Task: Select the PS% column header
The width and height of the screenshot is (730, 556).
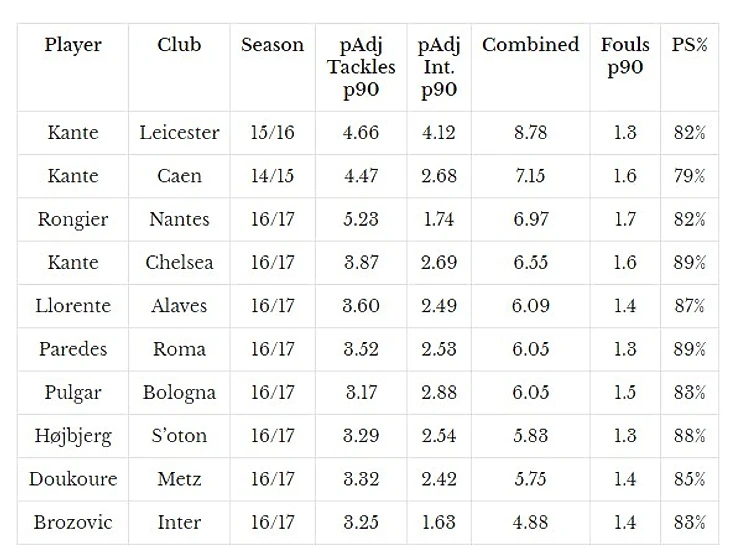Action: pos(690,46)
